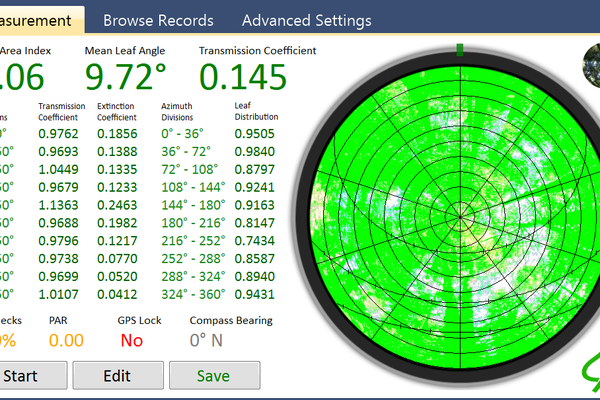Click the center of the hemispherical canopy plot
Viewport: 600px width, 400px height.
tap(460, 217)
